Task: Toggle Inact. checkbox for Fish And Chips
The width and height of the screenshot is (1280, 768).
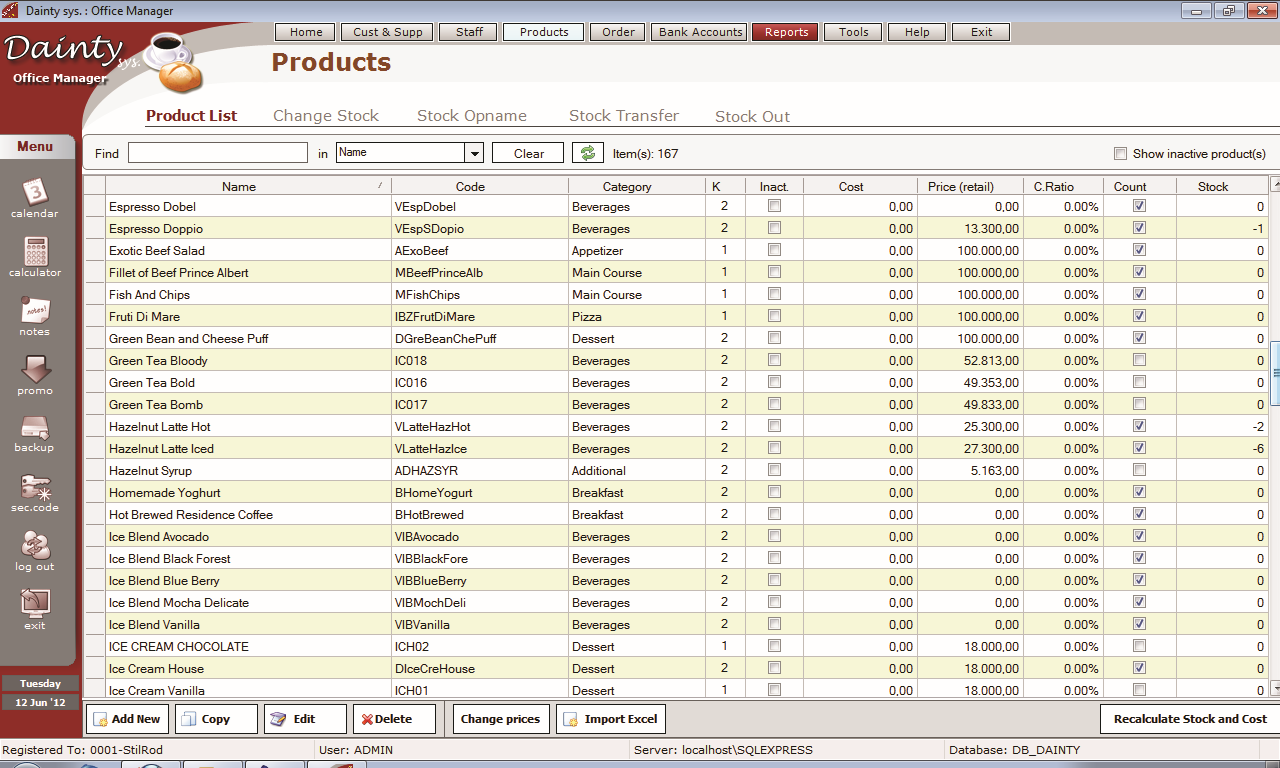Action: [x=774, y=294]
